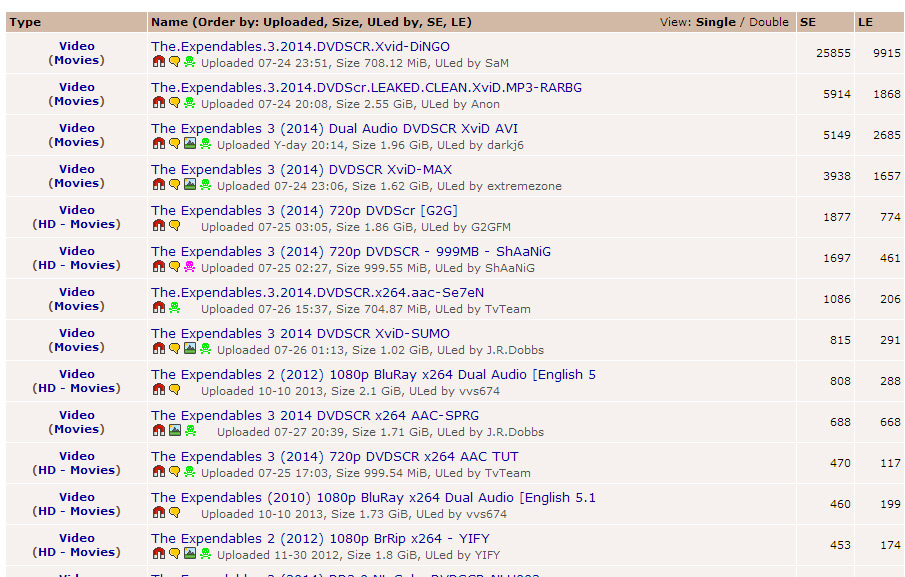The height and width of the screenshot is (577, 905).
Task: Click cover image icon on XviD-SUMO row
Action: coord(190,349)
